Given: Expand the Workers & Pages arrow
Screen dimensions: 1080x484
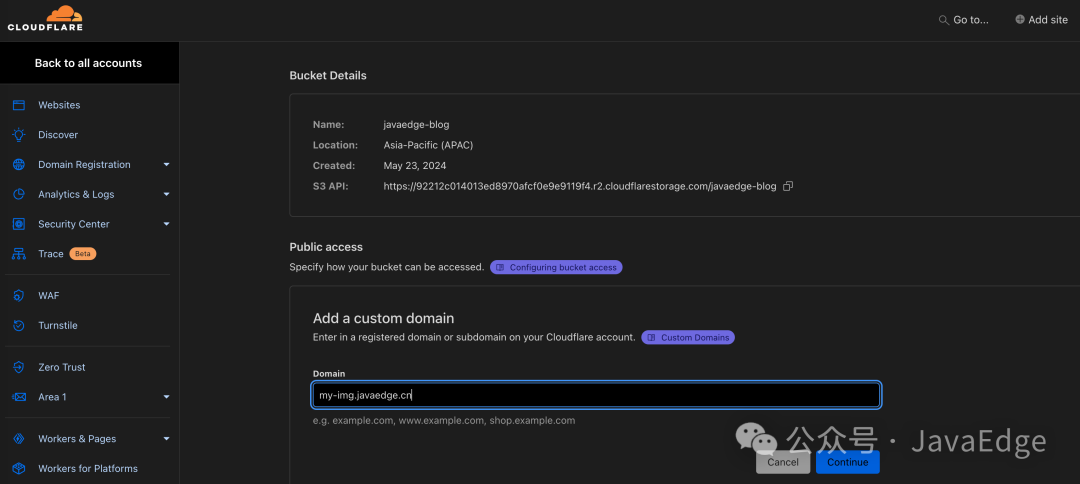Looking at the screenshot, I should pyautogui.click(x=167, y=439).
